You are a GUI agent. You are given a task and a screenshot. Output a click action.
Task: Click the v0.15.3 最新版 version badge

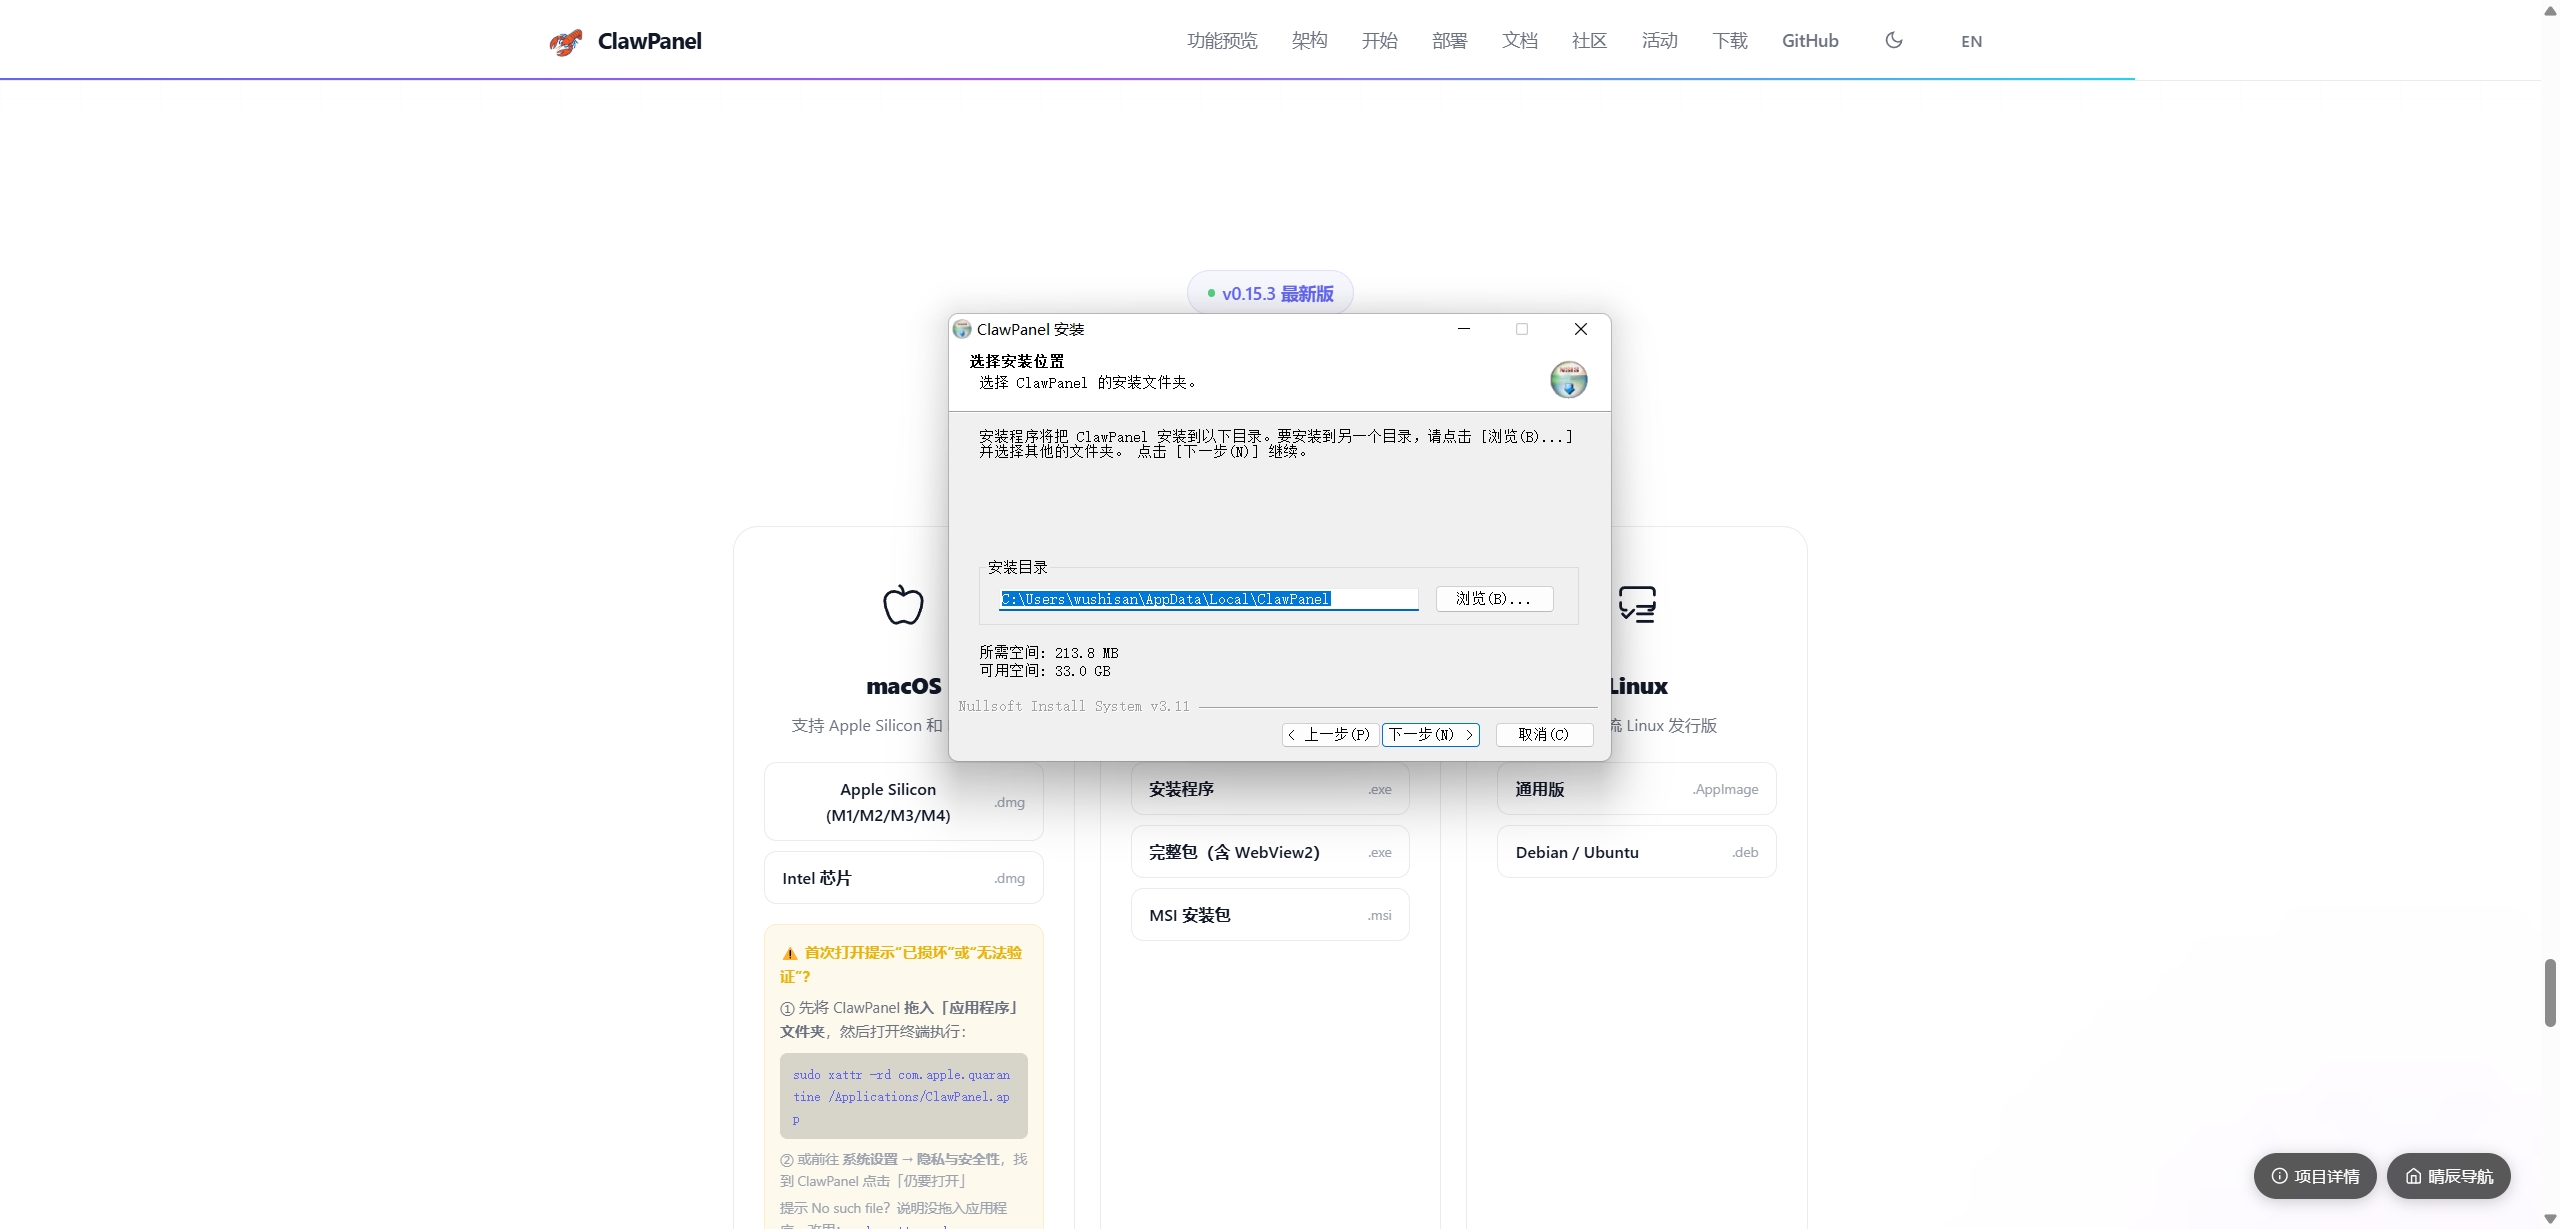tap(1270, 293)
